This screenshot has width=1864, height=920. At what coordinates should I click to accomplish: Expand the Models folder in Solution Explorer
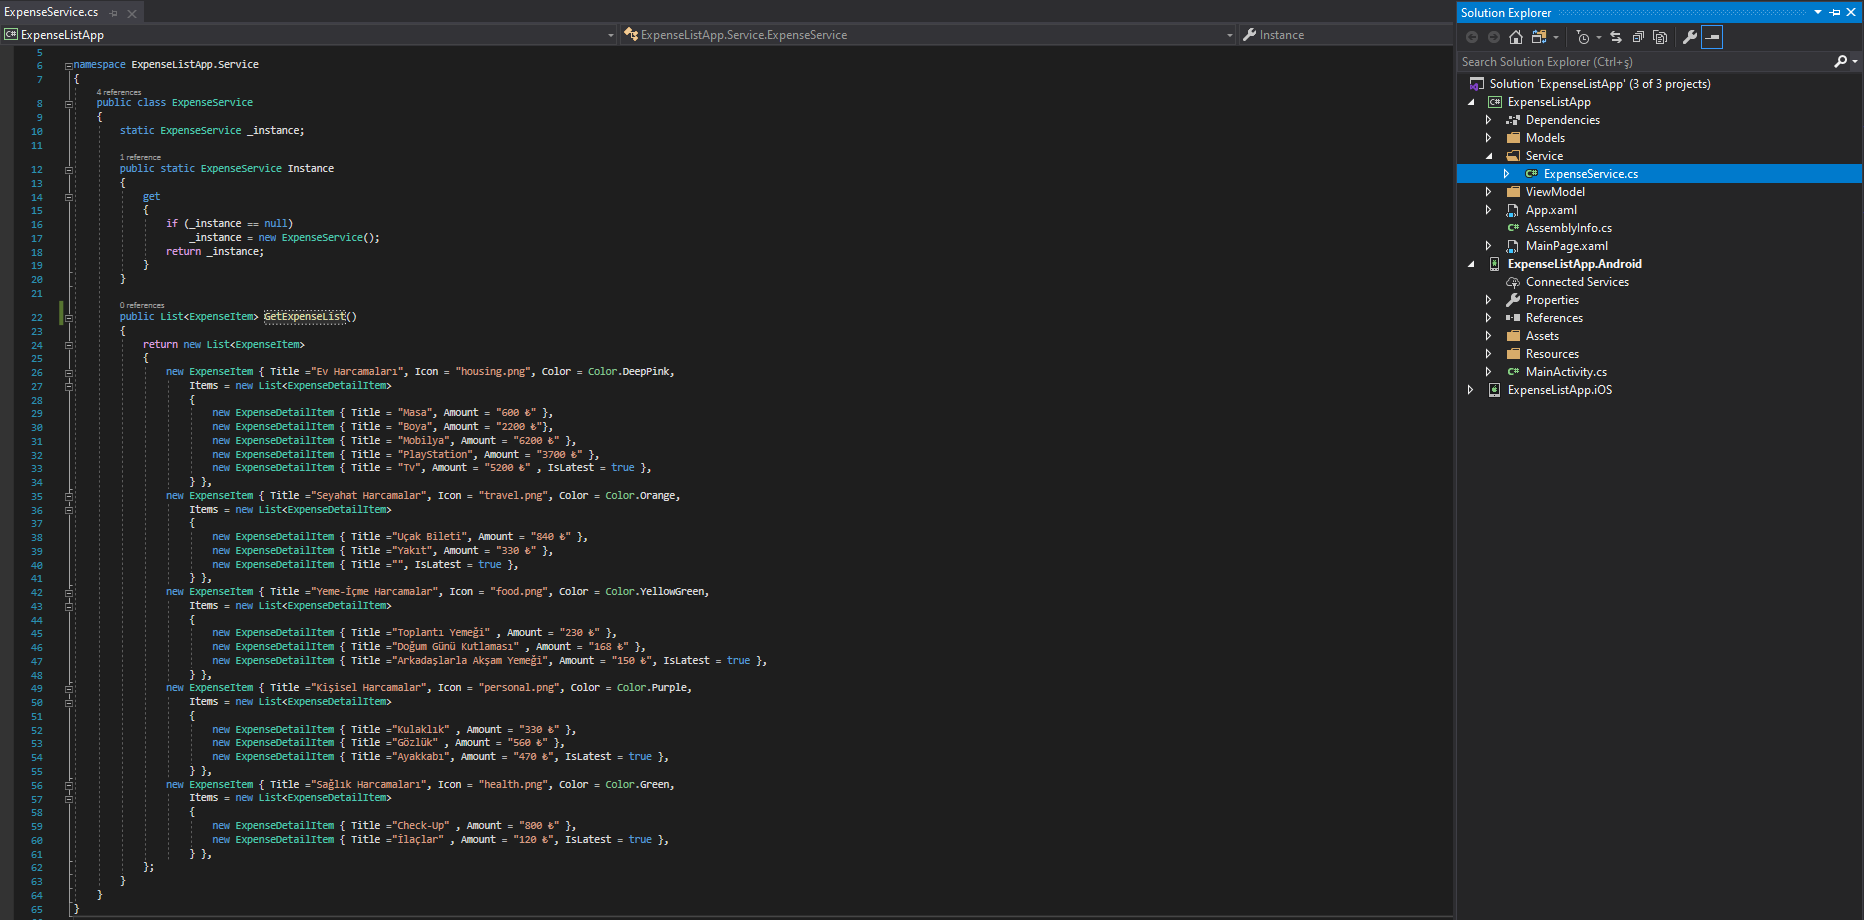pyautogui.click(x=1489, y=137)
